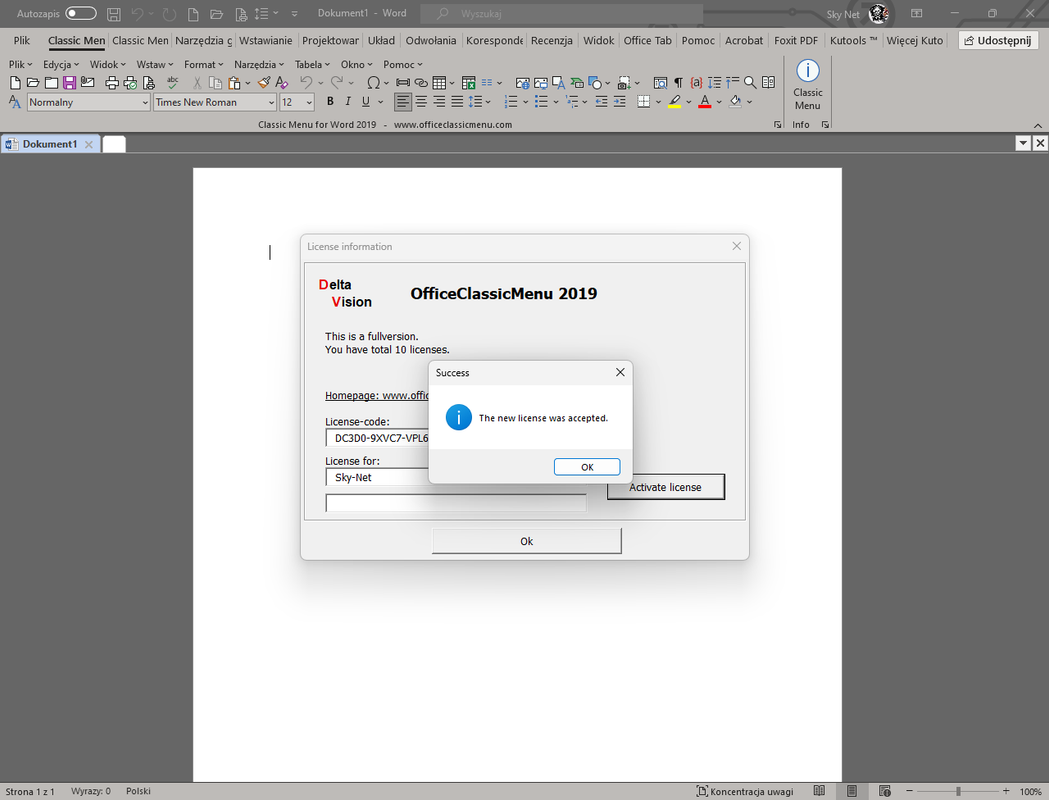Confirm Success dialog with OK
1049x800 pixels.
(x=587, y=467)
